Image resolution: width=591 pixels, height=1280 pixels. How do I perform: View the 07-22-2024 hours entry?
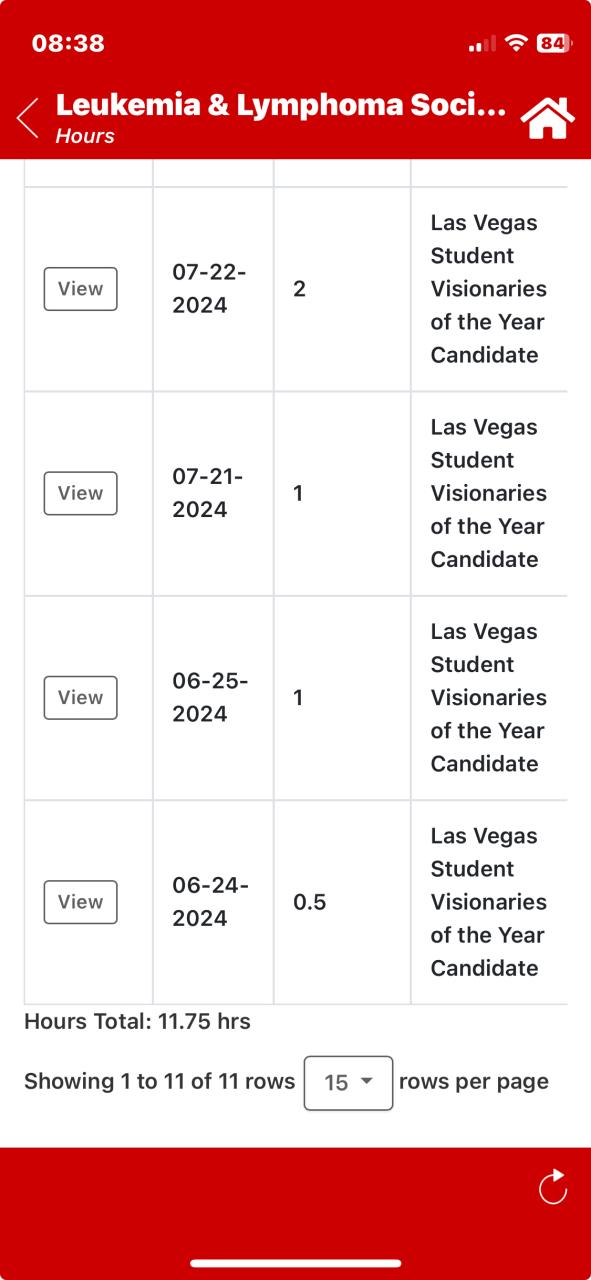point(80,289)
